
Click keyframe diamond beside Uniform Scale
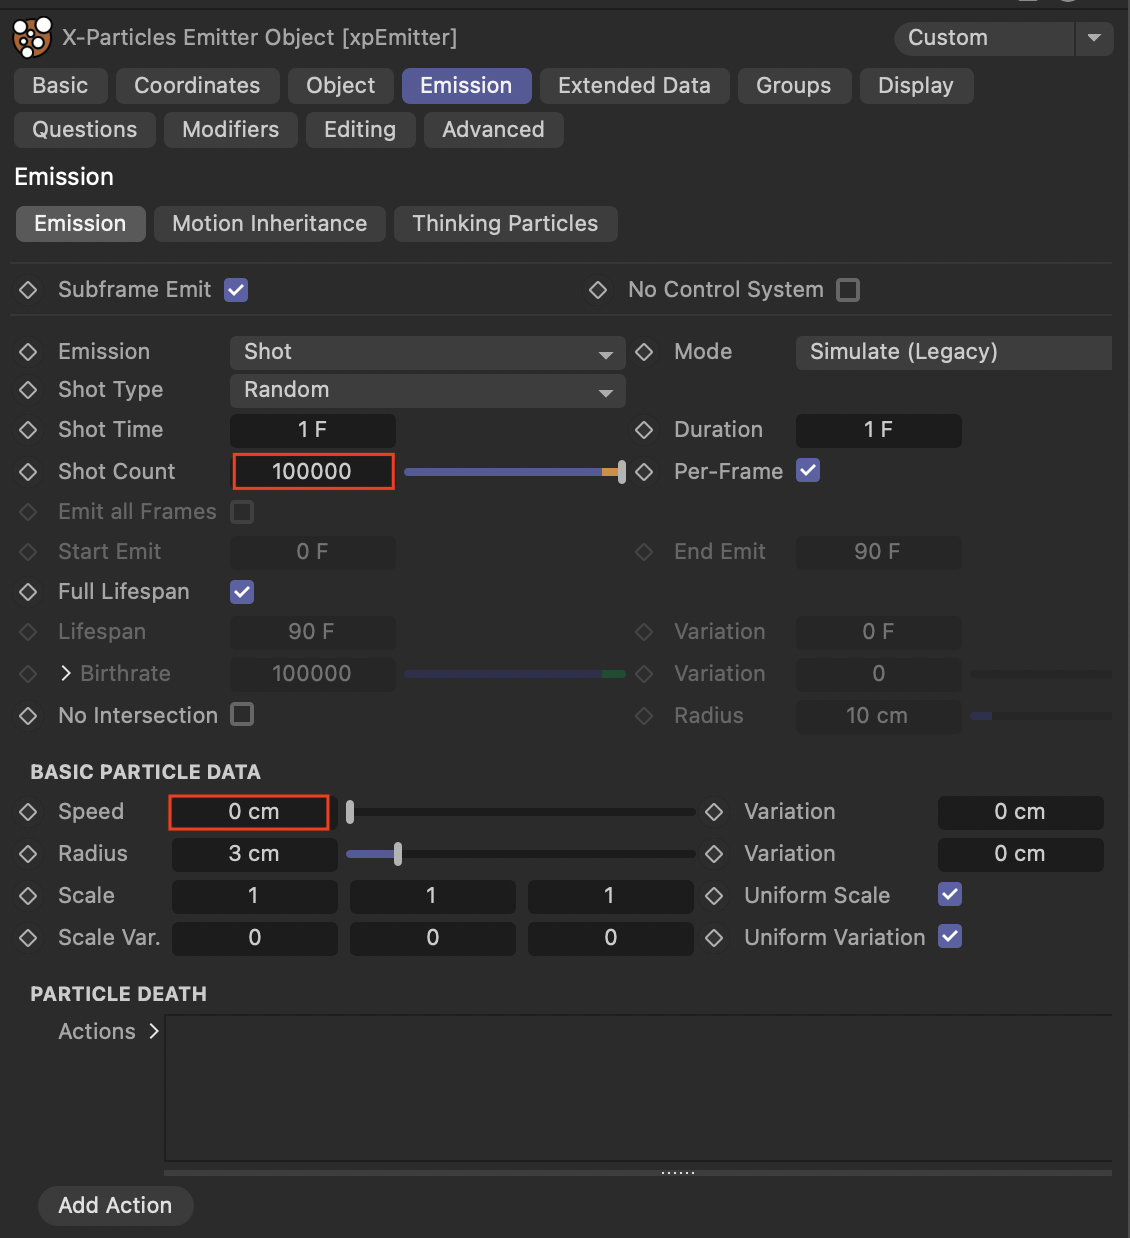pyautogui.click(x=714, y=896)
